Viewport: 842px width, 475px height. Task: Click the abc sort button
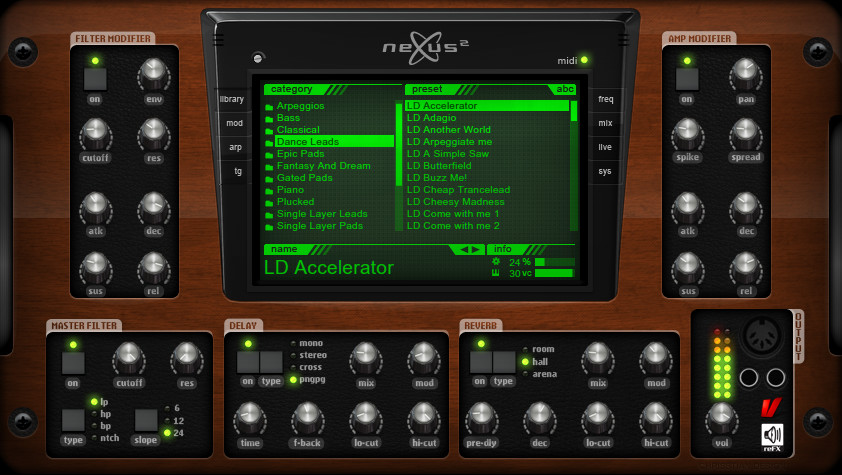565,89
